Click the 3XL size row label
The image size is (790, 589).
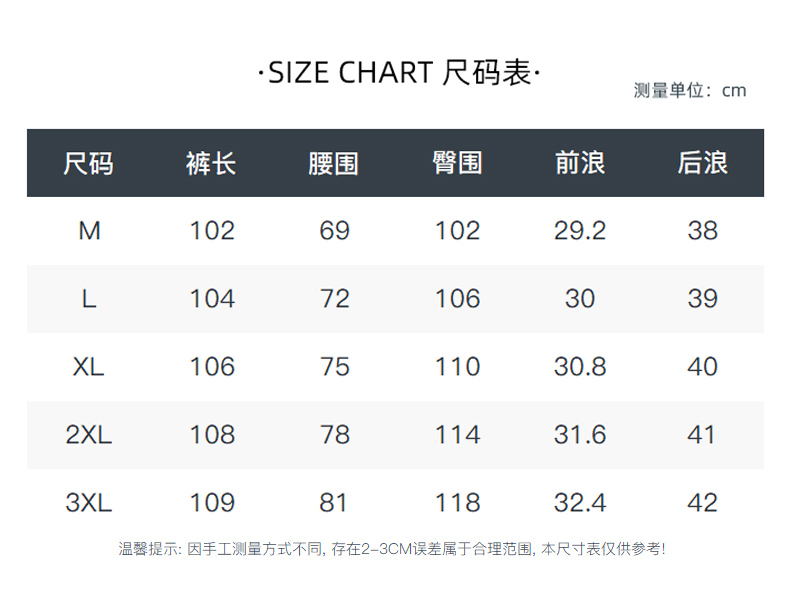click(89, 503)
